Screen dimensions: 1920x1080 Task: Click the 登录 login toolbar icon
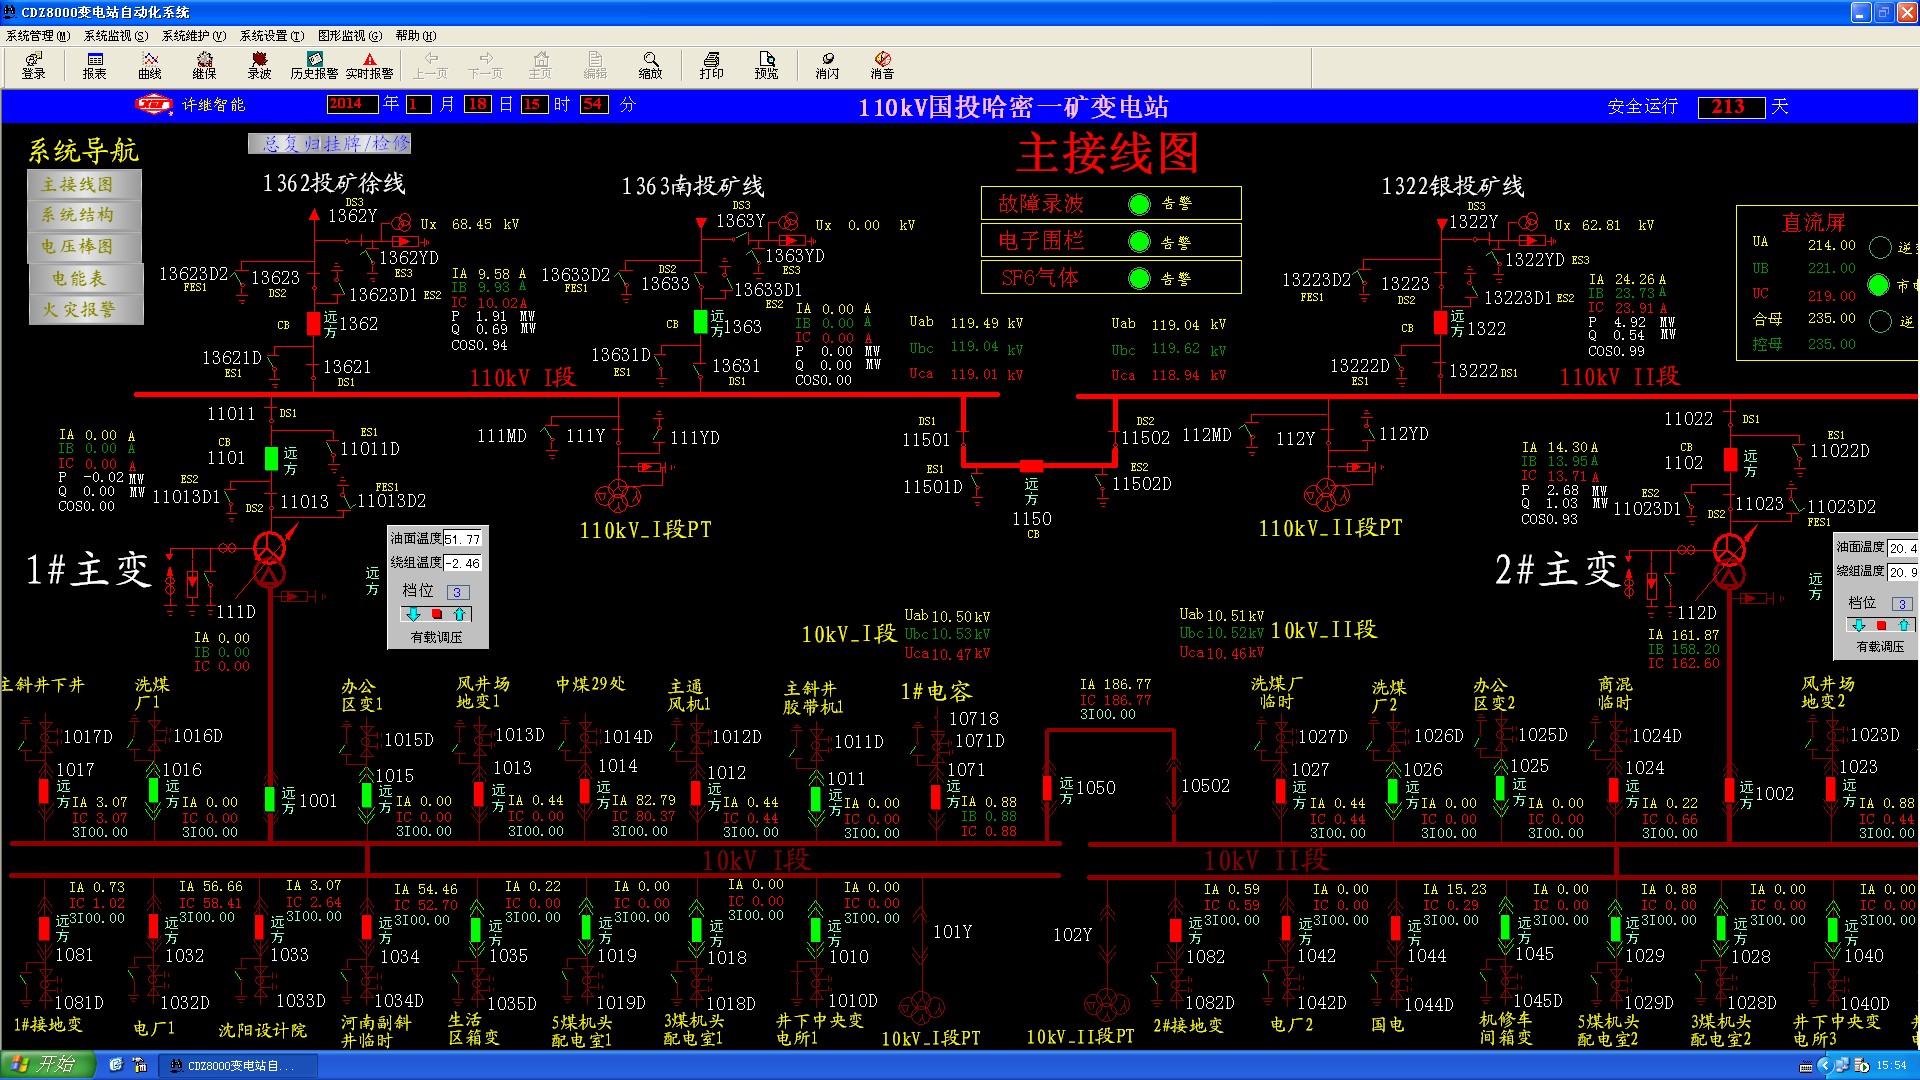tap(34, 65)
